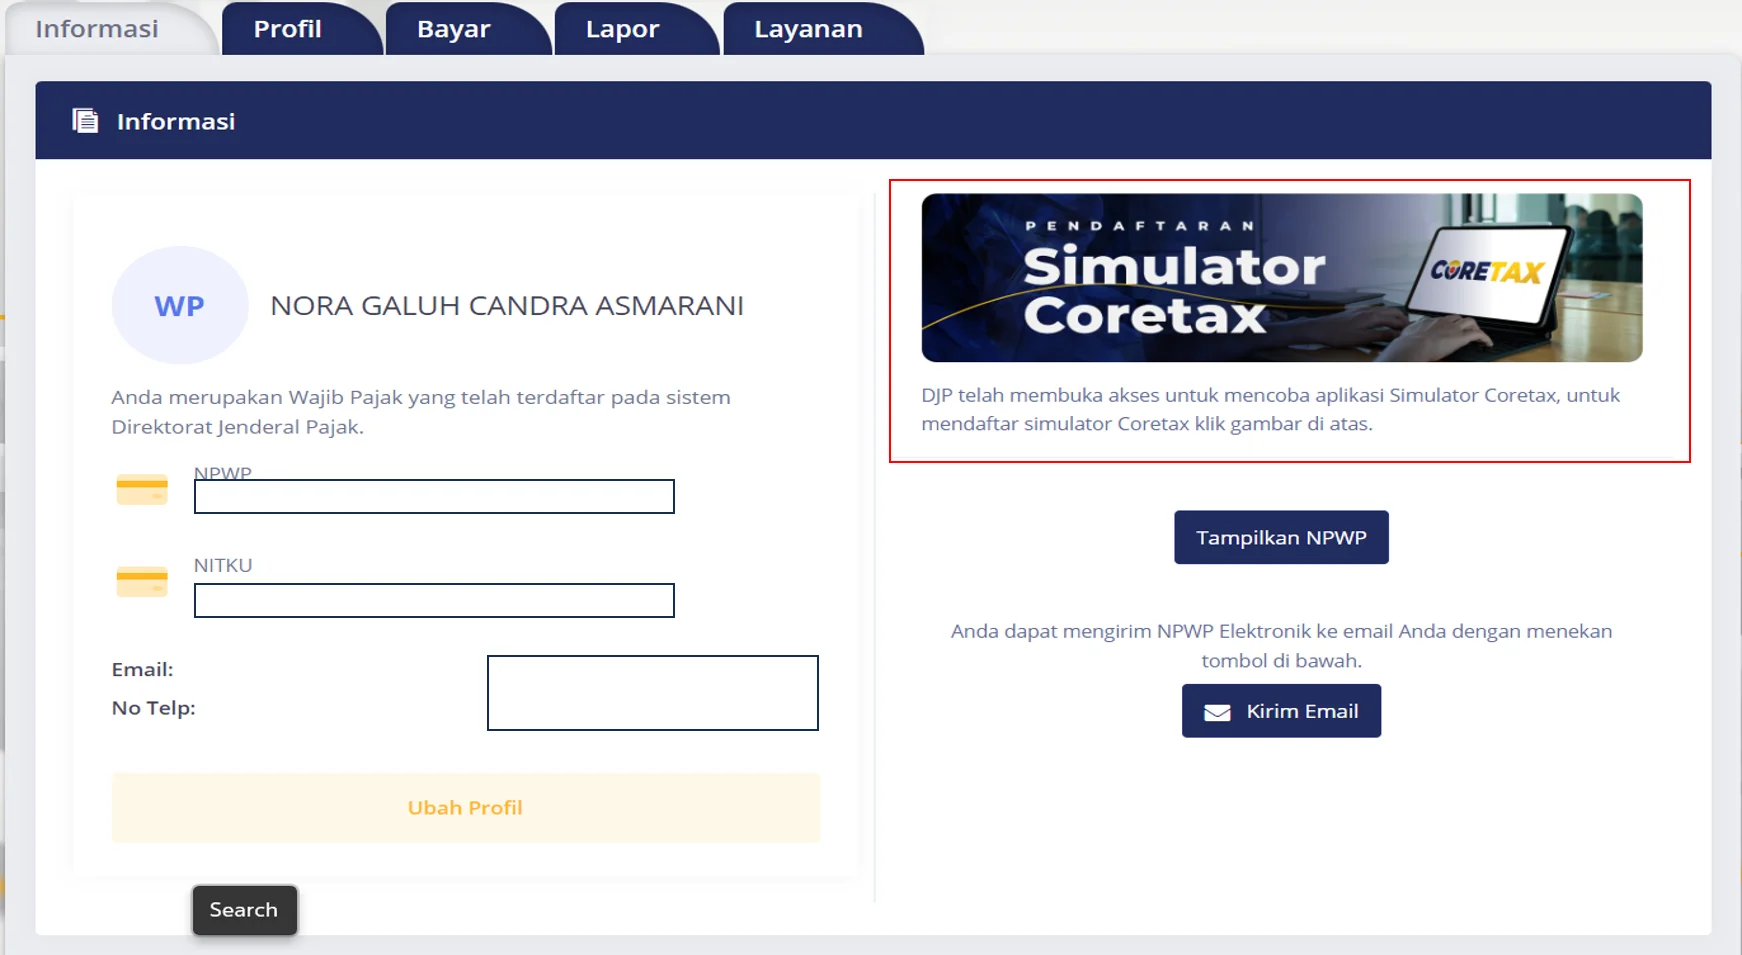Screen dimensions: 1742x955
Task: Click the 'Email:' label
Action: click(x=142, y=669)
